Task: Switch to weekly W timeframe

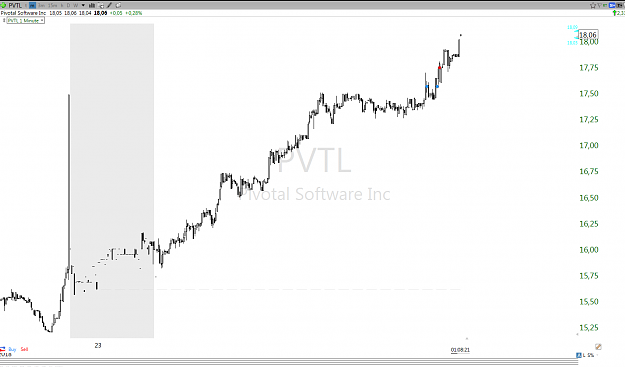Action: click(75, 6)
